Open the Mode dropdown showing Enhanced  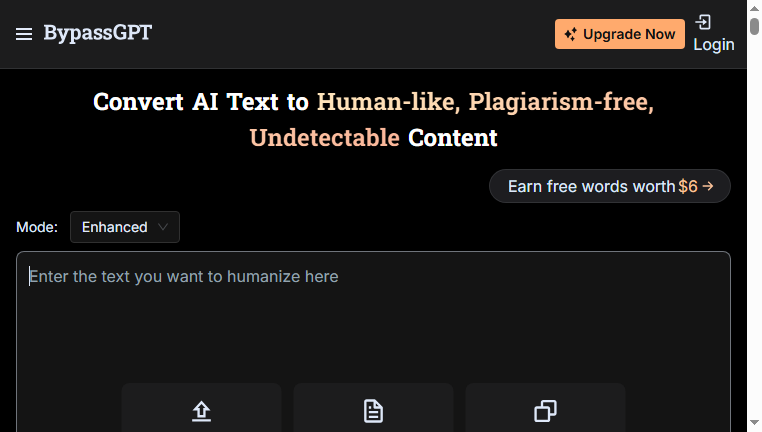pyautogui.click(x=125, y=227)
